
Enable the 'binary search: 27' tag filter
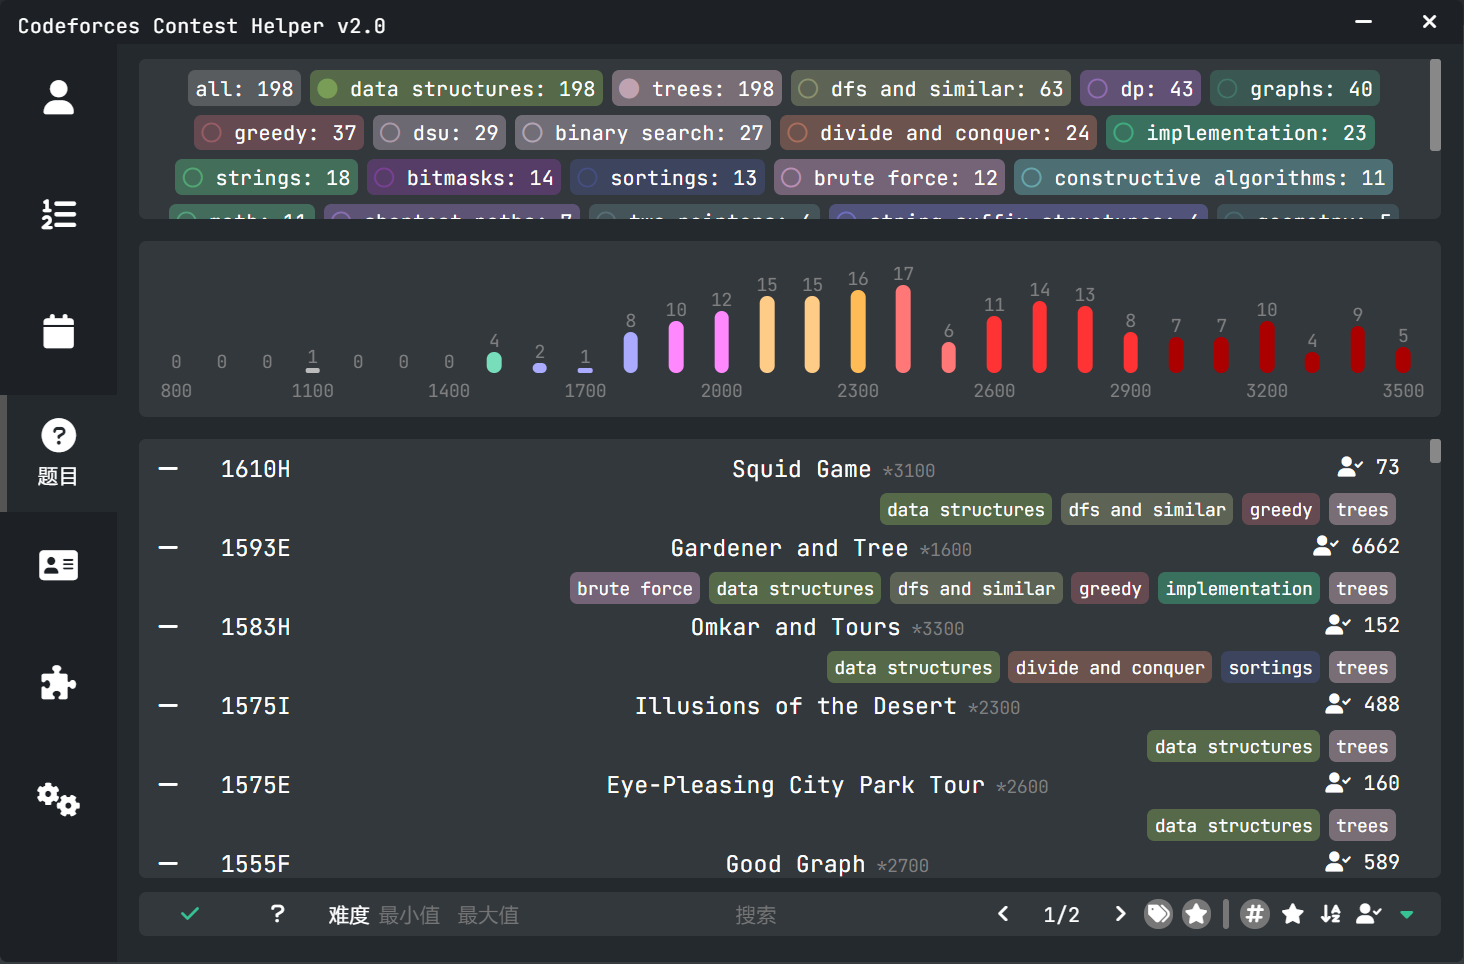[643, 133]
